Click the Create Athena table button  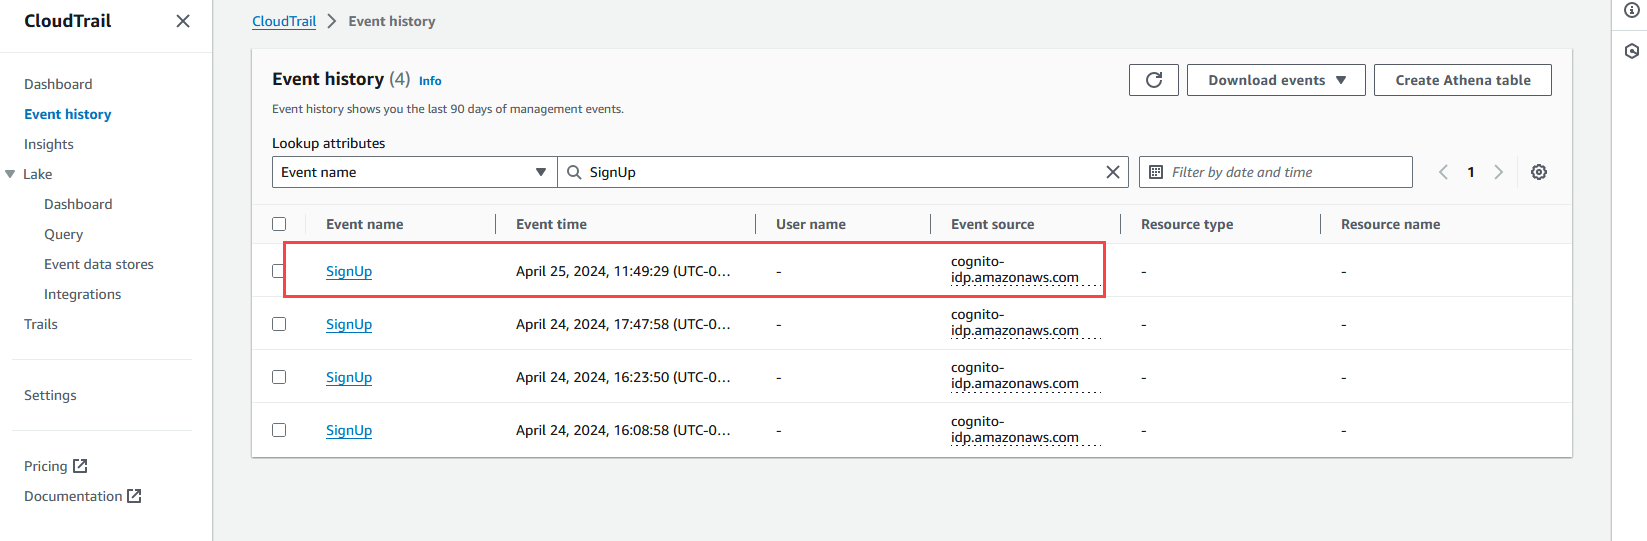pyautogui.click(x=1463, y=80)
